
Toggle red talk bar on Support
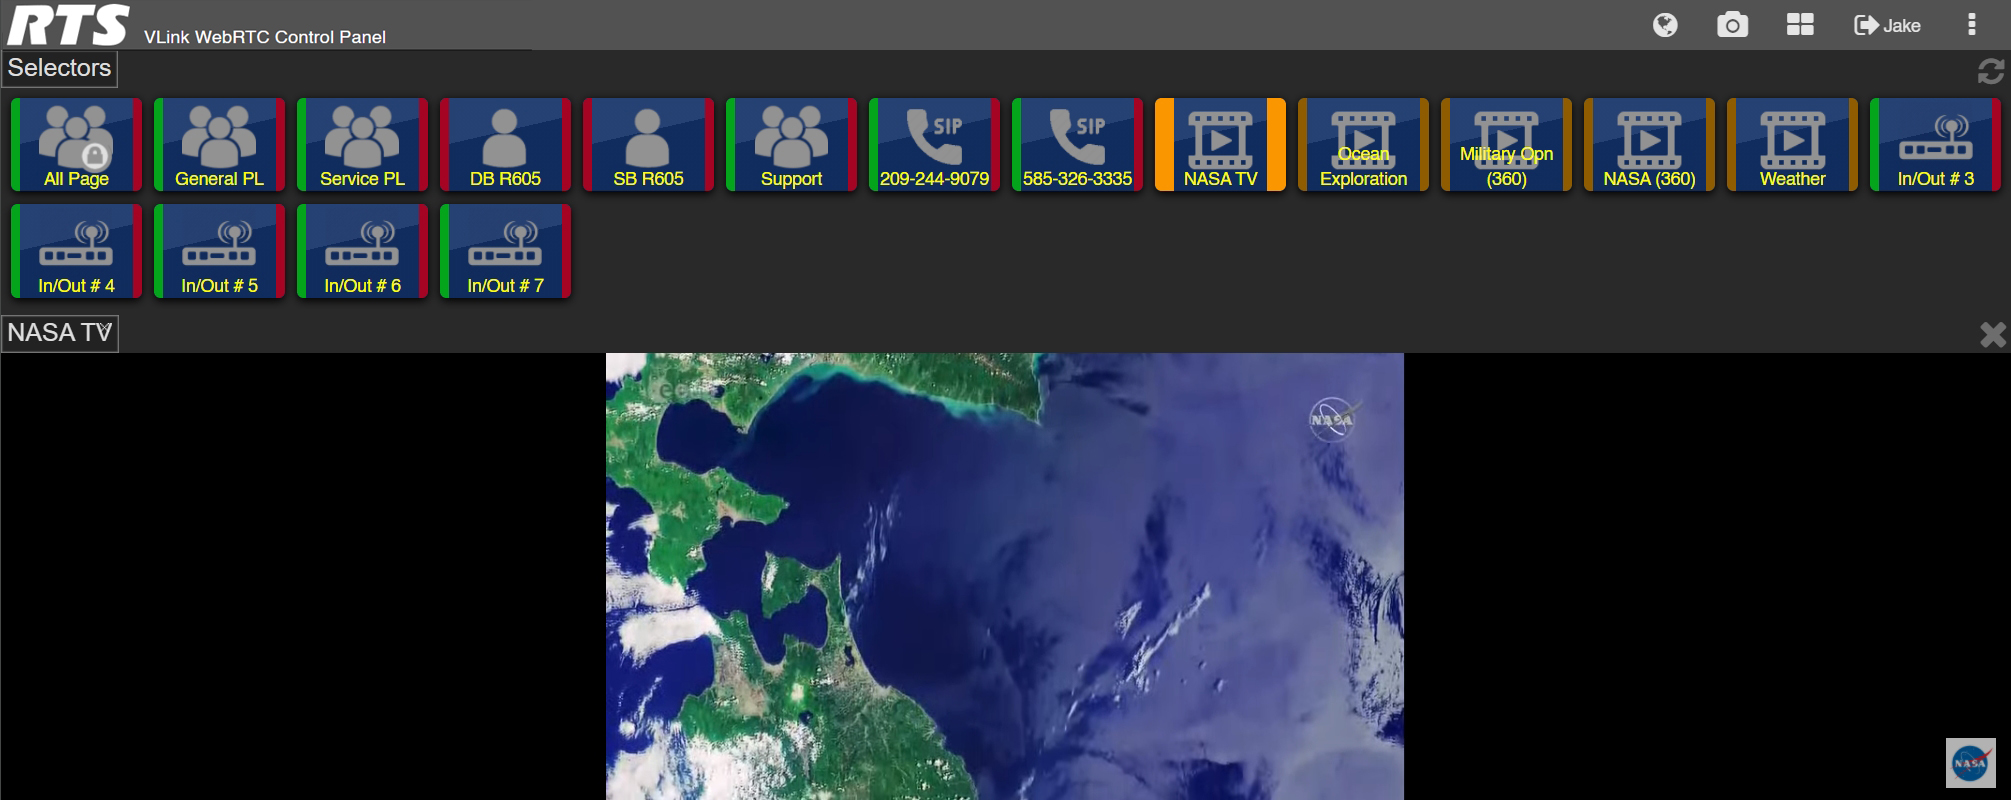coord(852,144)
